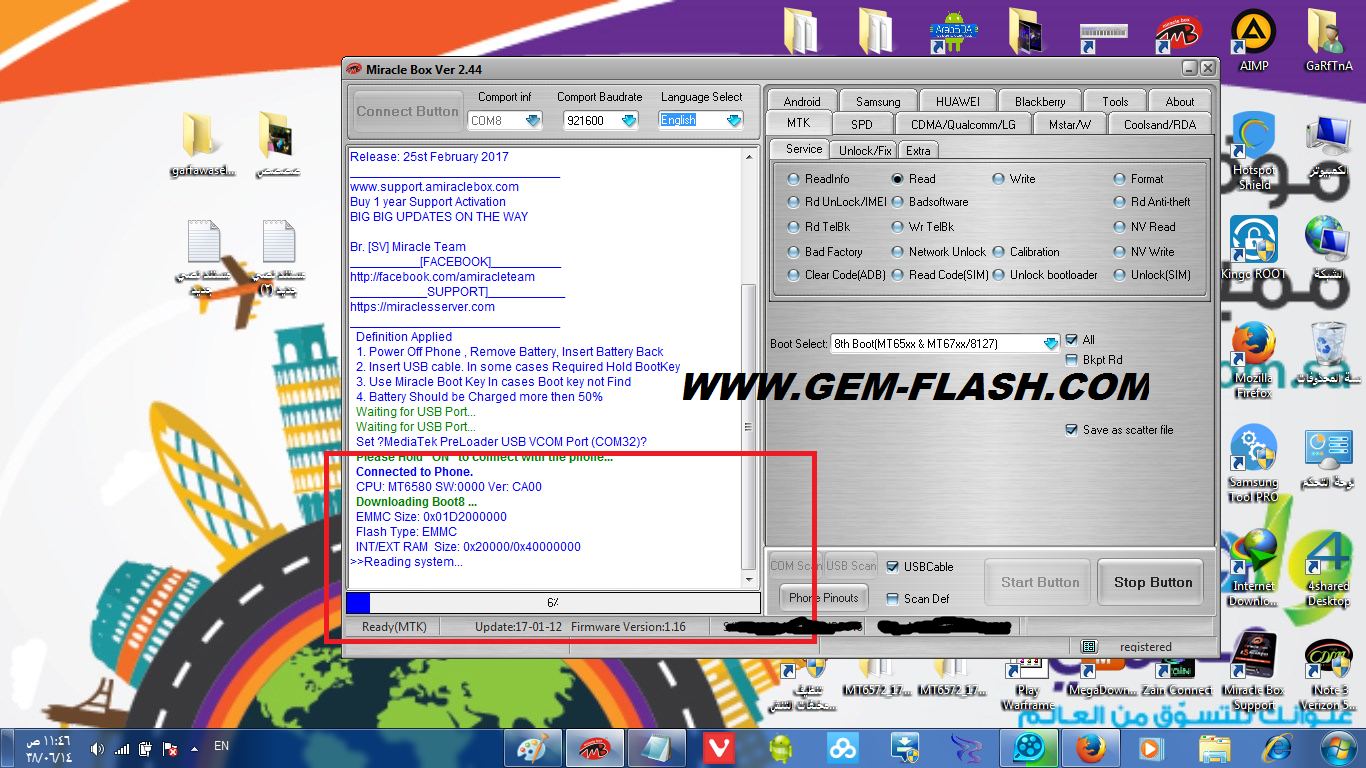The width and height of the screenshot is (1366, 768).
Task: Click the volume speaker tray icon
Action: [x=98, y=748]
